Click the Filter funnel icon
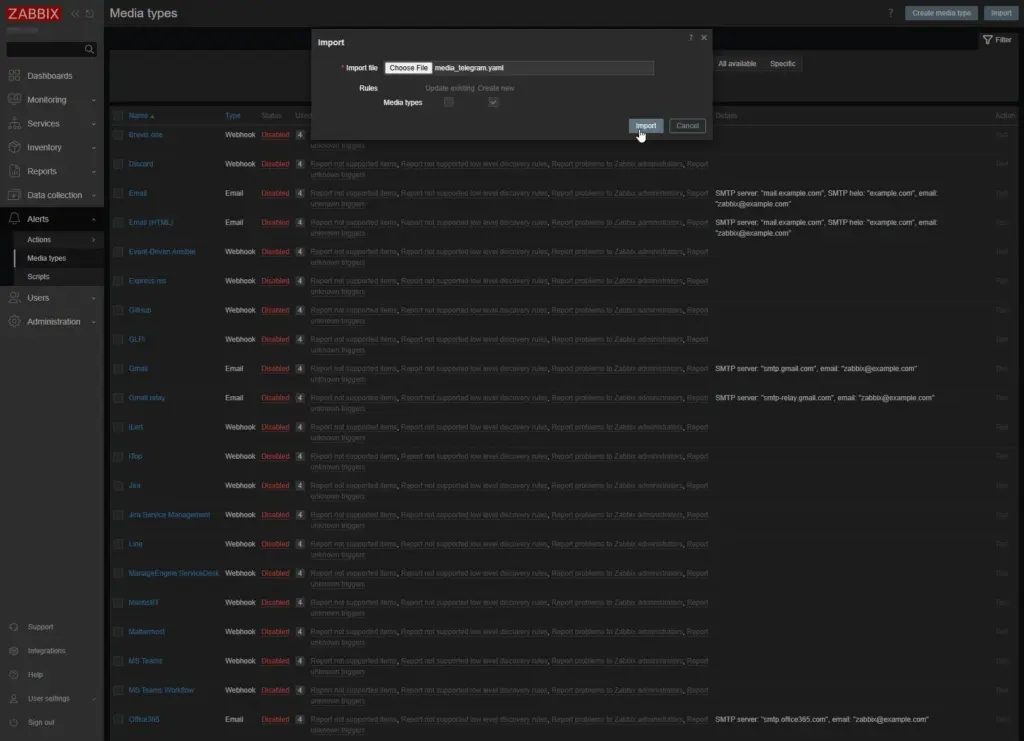This screenshot has height=741, width=1024. pos(987,40)
